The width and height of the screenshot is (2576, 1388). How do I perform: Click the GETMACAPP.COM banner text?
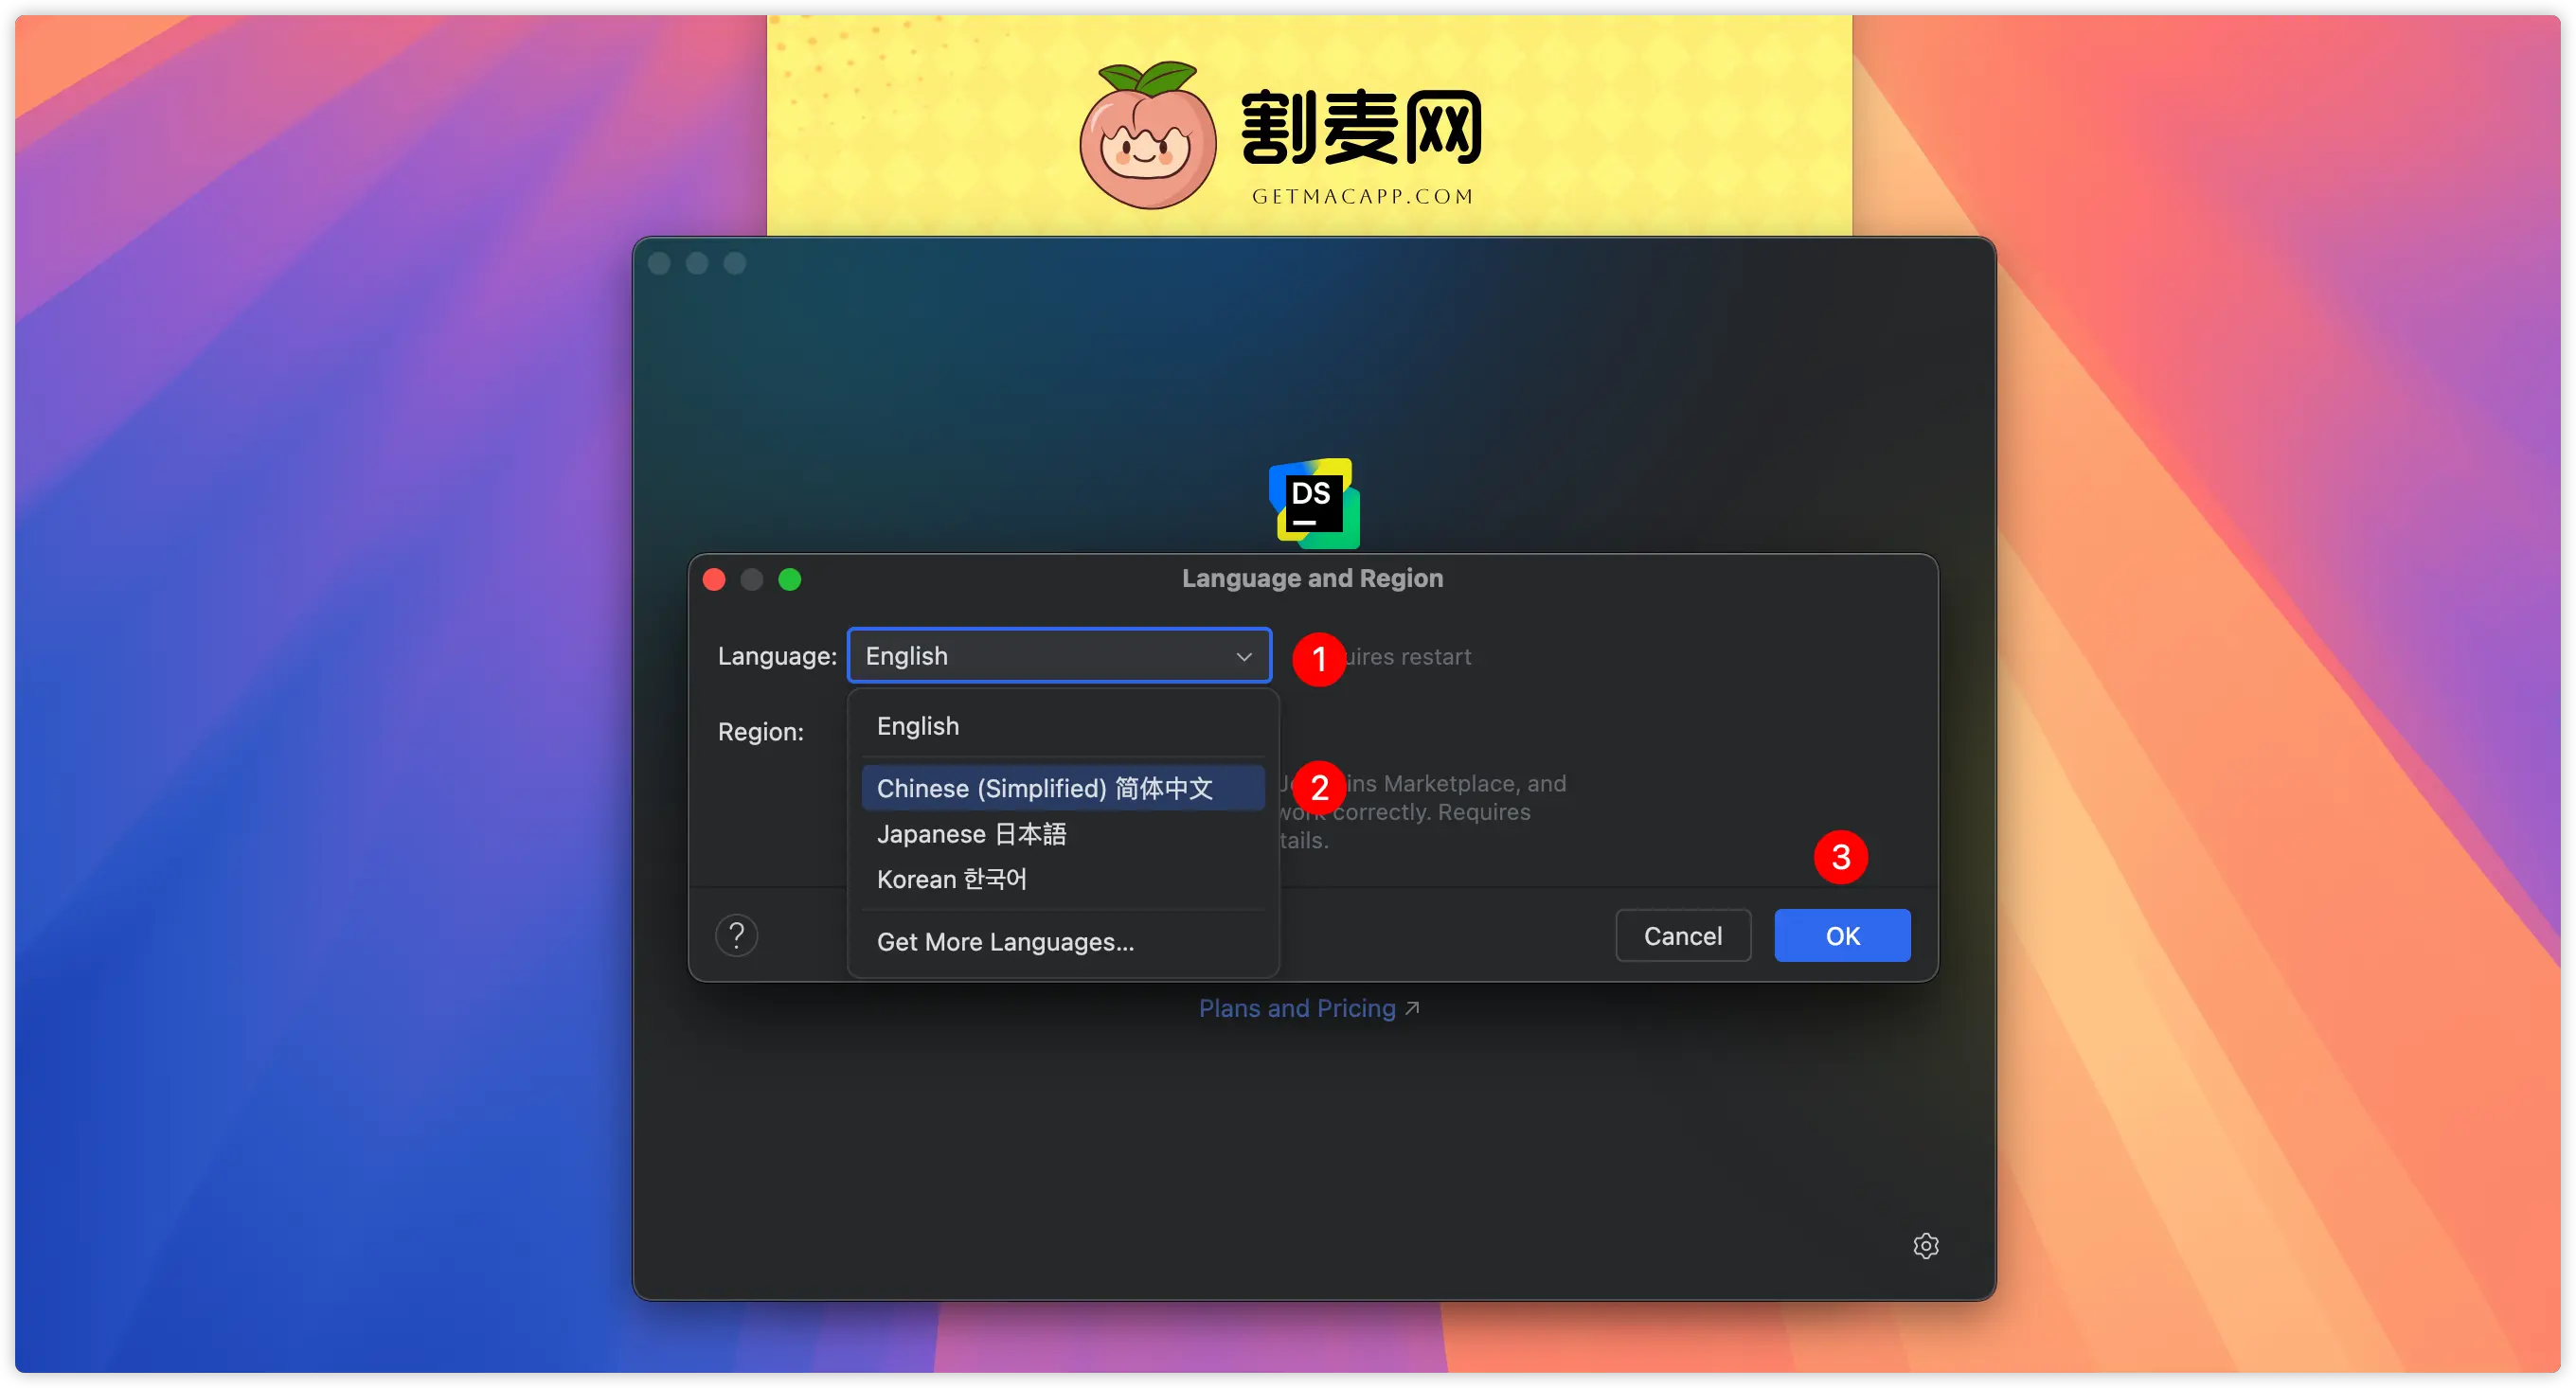point(1362,197)
